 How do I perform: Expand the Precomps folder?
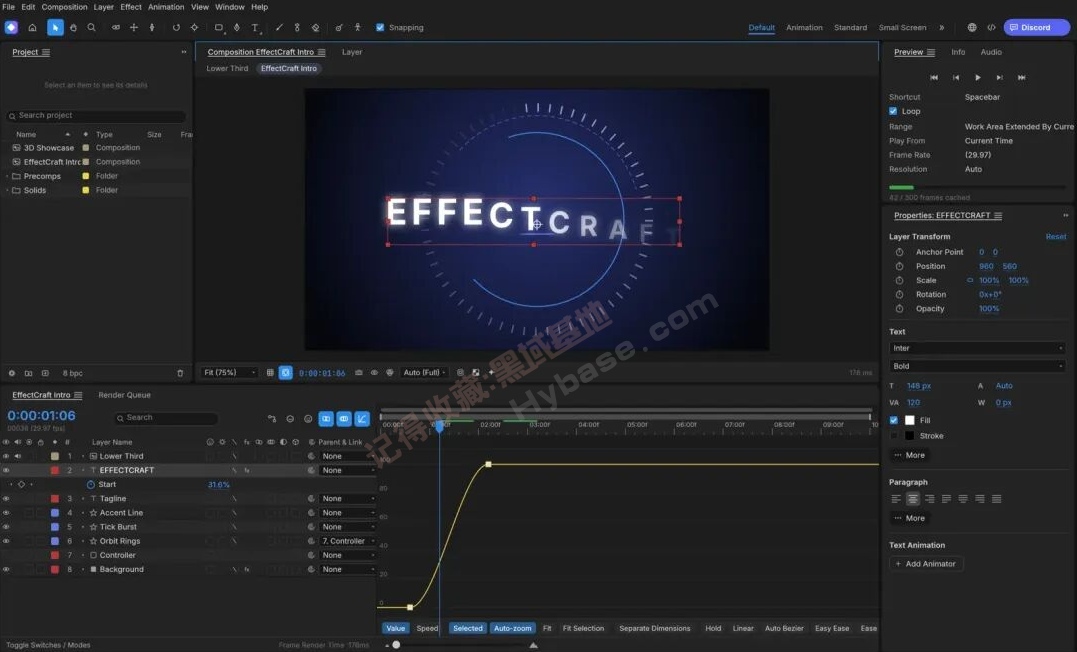point(7,177)
